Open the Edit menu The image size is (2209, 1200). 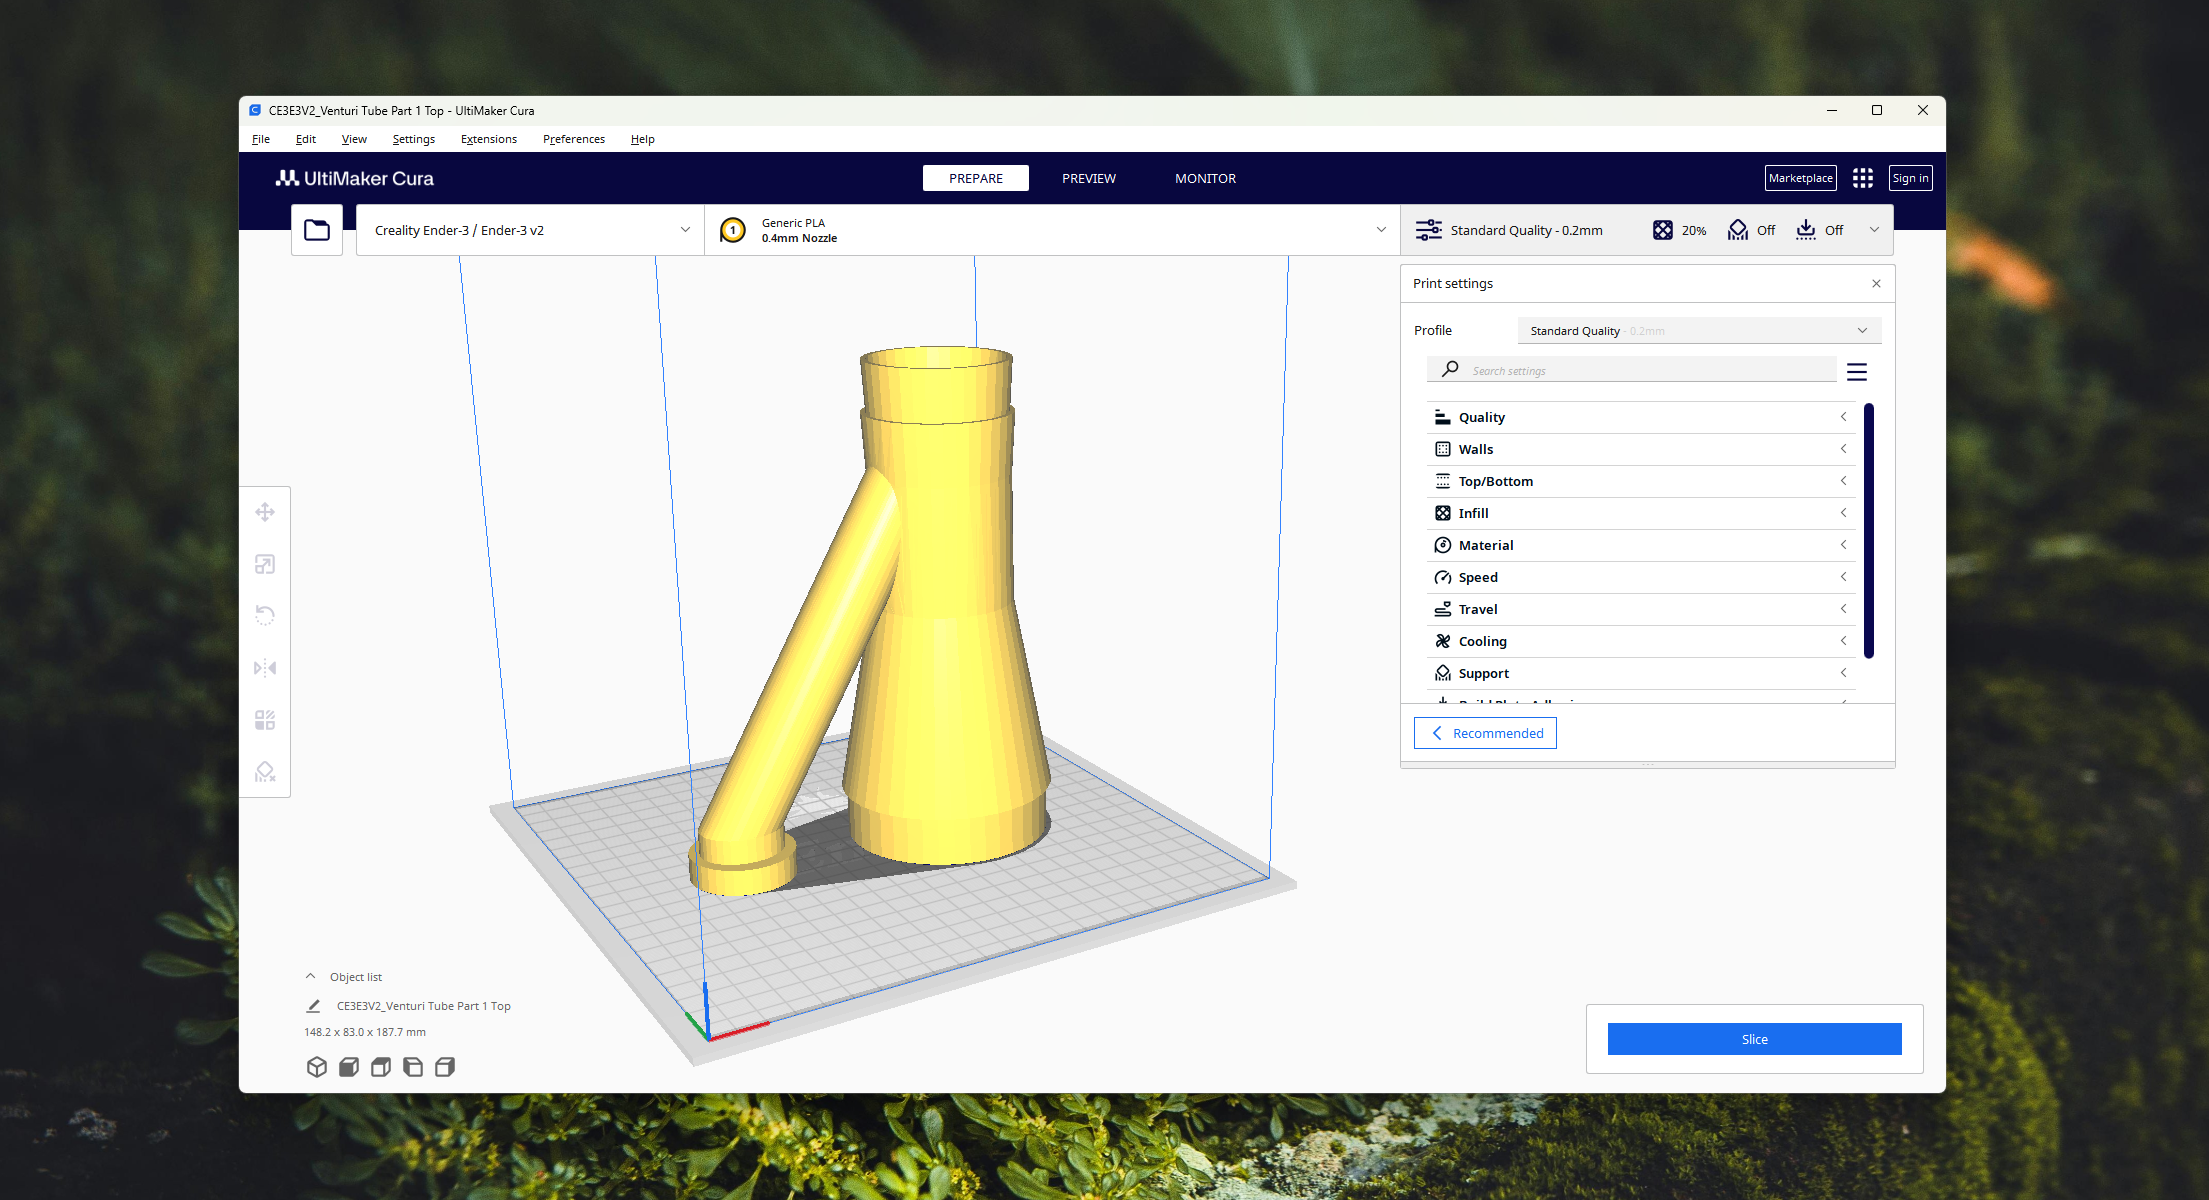(306, 139)
